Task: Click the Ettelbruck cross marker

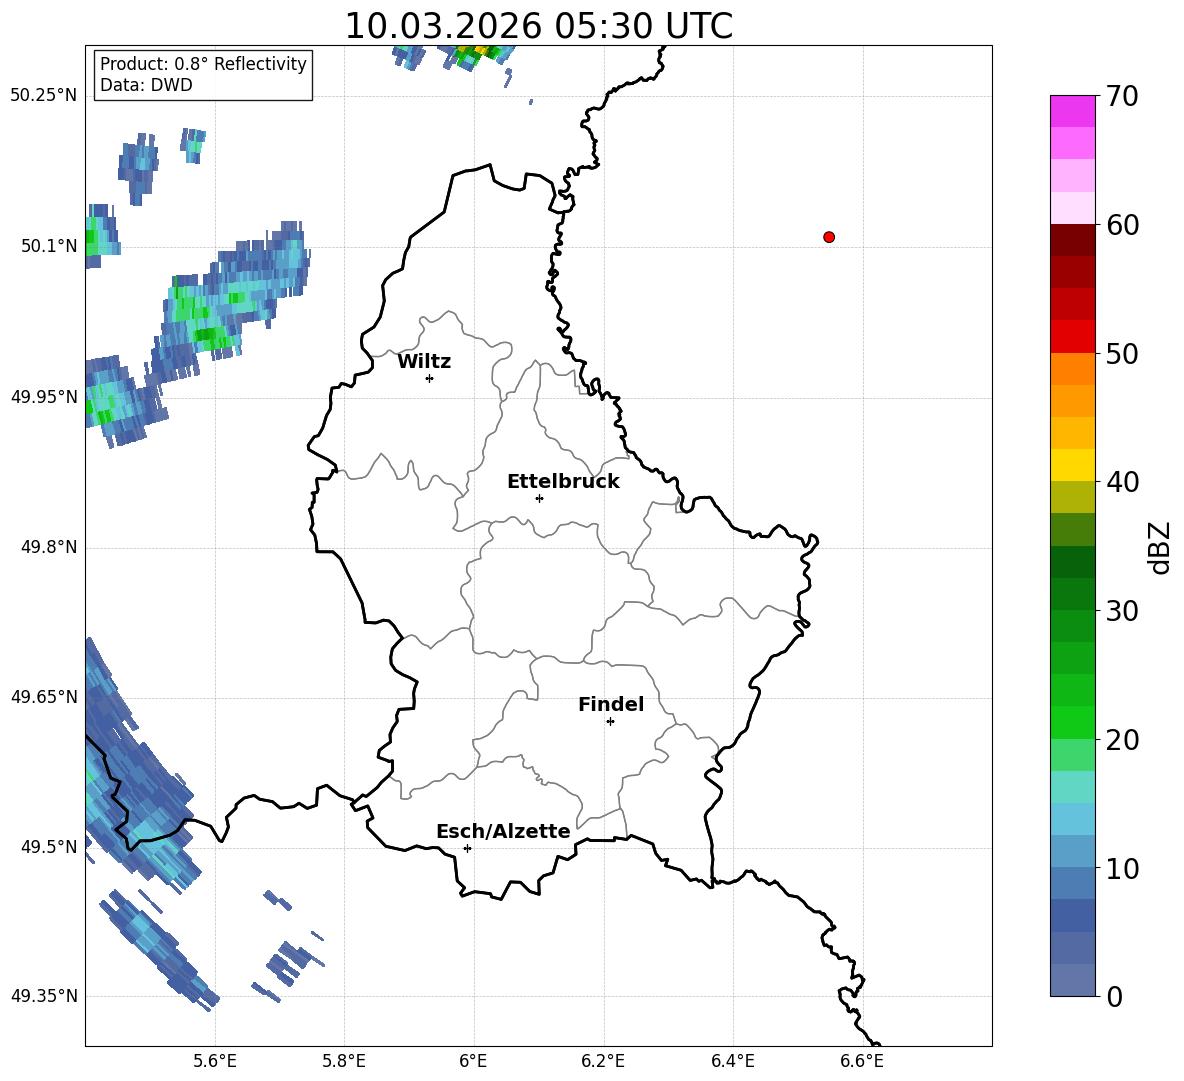Action: coord(539,498)
